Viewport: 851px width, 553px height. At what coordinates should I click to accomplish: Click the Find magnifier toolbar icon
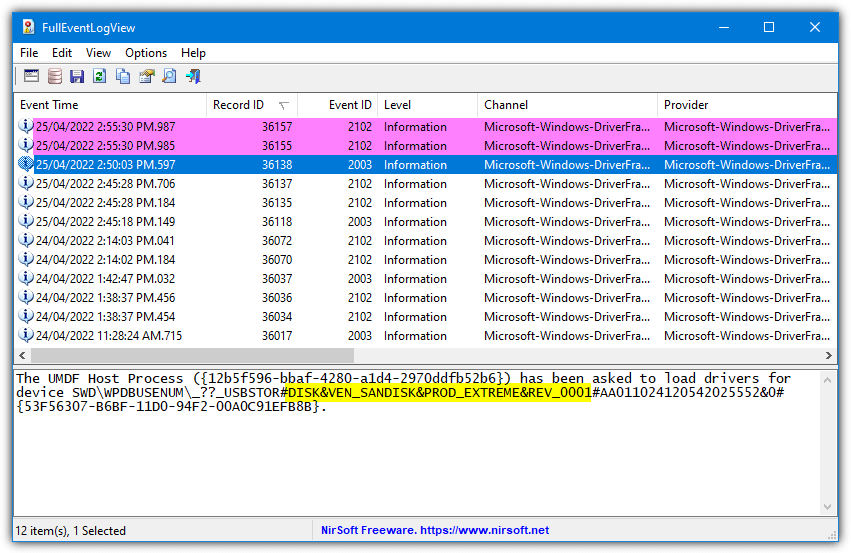(x=169, y=76)
